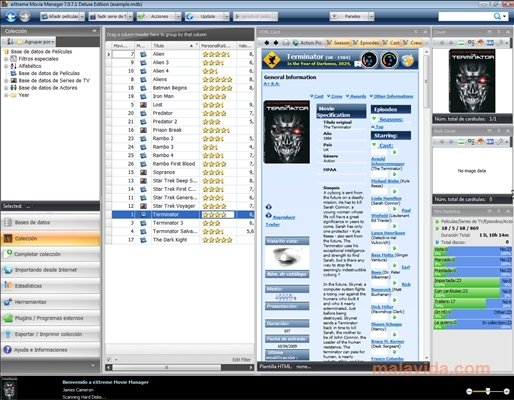Set the star rating on the Terminator row
This screenshot has height=400, width=514.
click(x=214, y=215)
